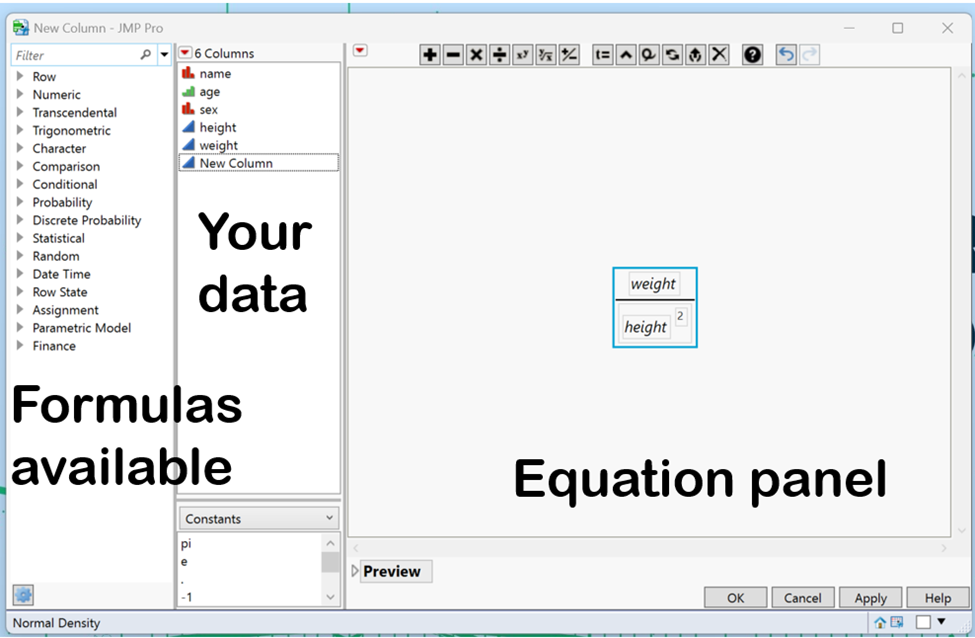Screen dimensions: 975x638
Task: Select the raise-to-power xʸ icon
Action: [x=523, y=54]
